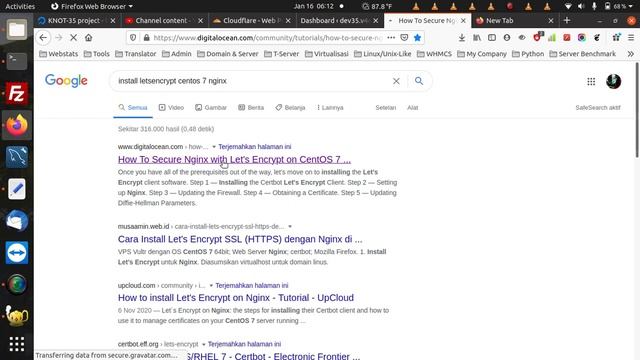Click the eye extension icon

(522, 38)
